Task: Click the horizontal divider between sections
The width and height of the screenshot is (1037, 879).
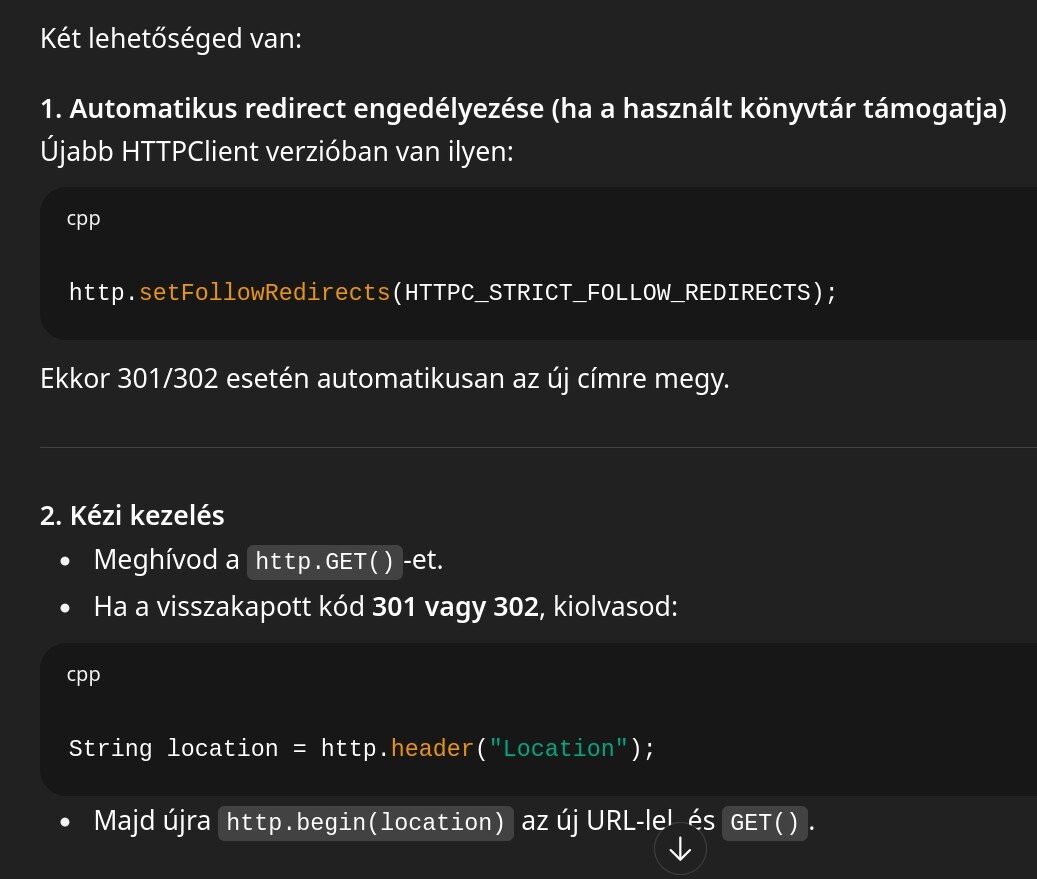Action: (538, 447)
